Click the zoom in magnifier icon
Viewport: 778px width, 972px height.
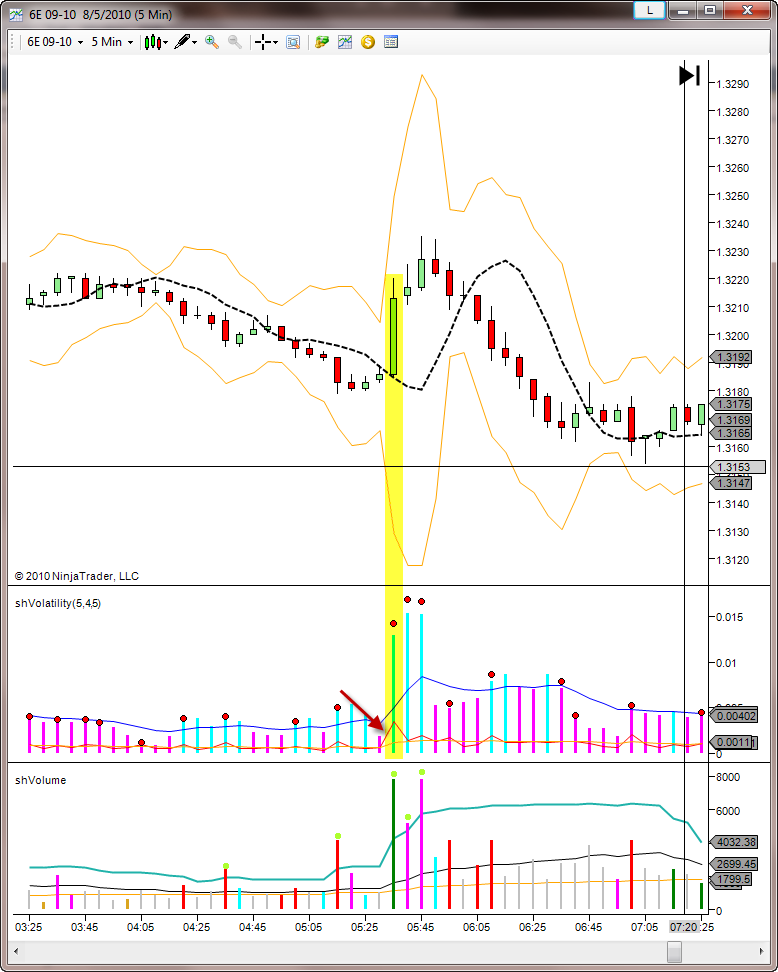[x=212, y=42]
